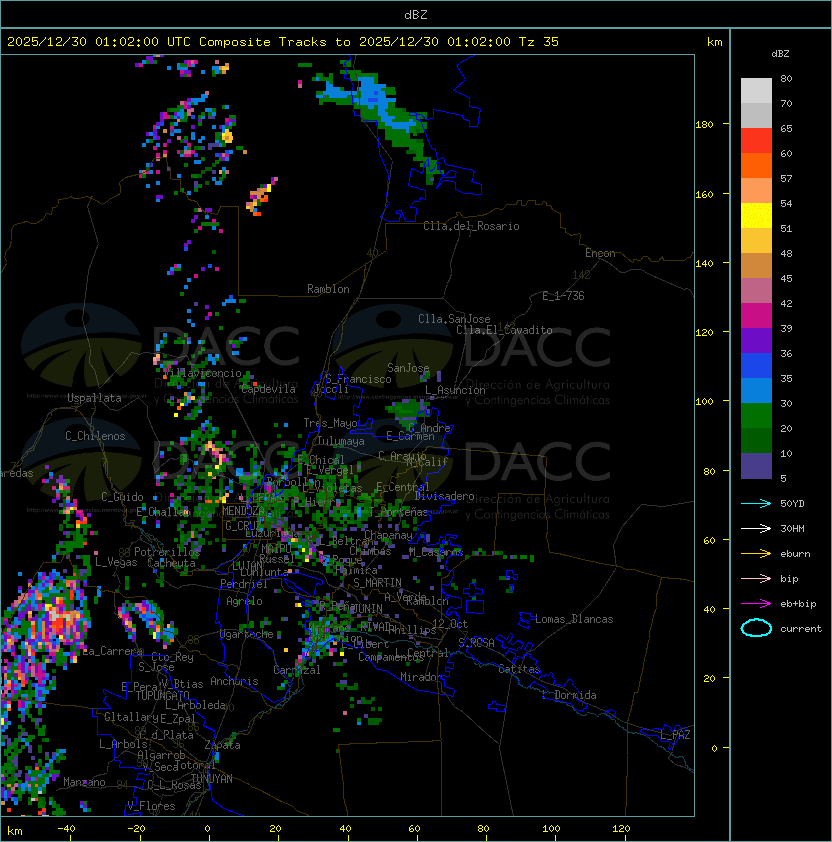Image resolution: width=832 pixels, height=842 pixels.
Task: Click the 'V_Flores' map label
Action: (x=151, y=806)
